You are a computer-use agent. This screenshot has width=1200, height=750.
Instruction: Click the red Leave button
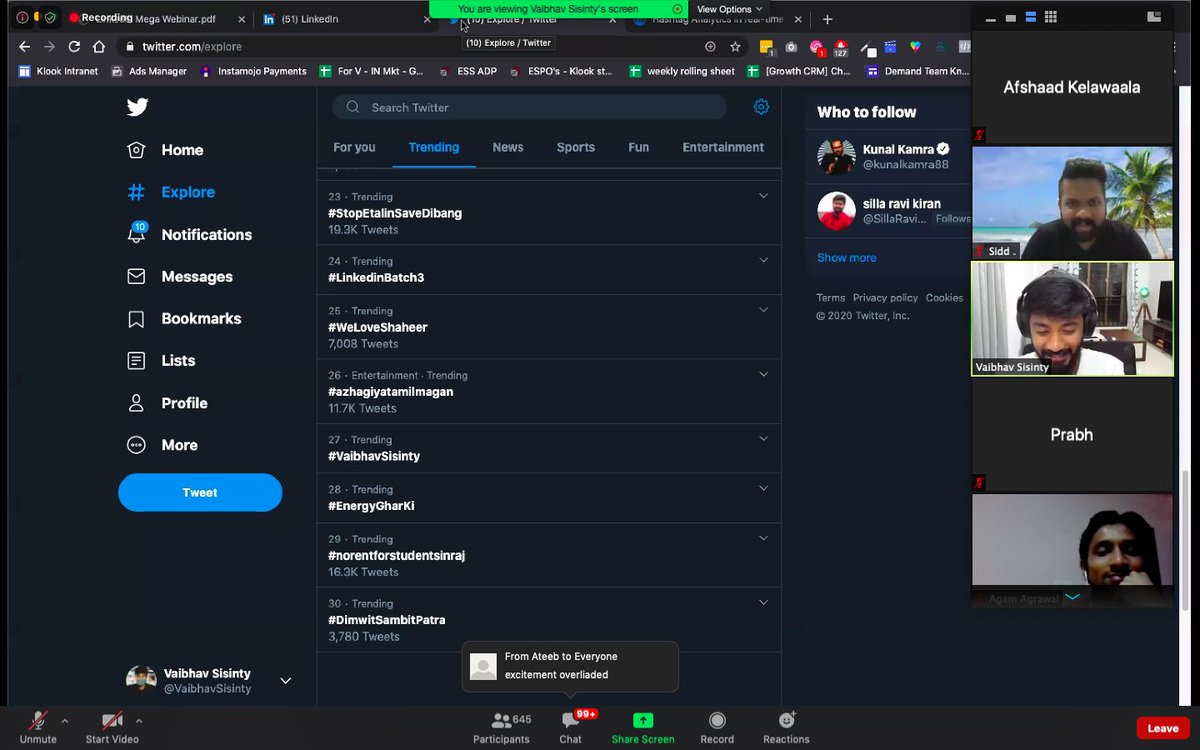click(x=1162, y=728)
